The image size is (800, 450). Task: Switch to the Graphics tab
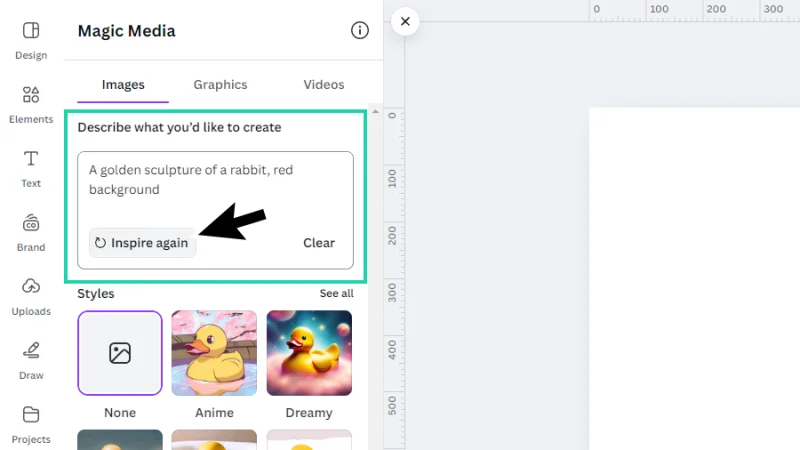(220, 85)
